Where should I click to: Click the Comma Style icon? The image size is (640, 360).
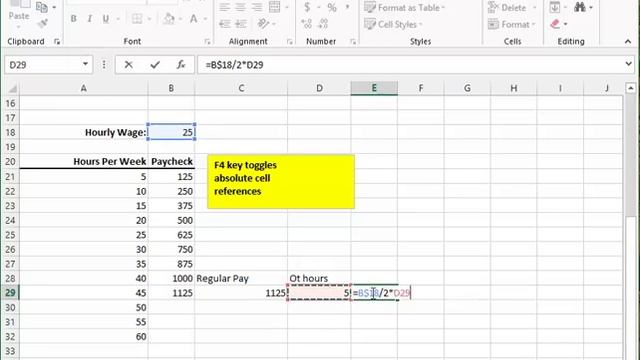(x=347, y=7)
